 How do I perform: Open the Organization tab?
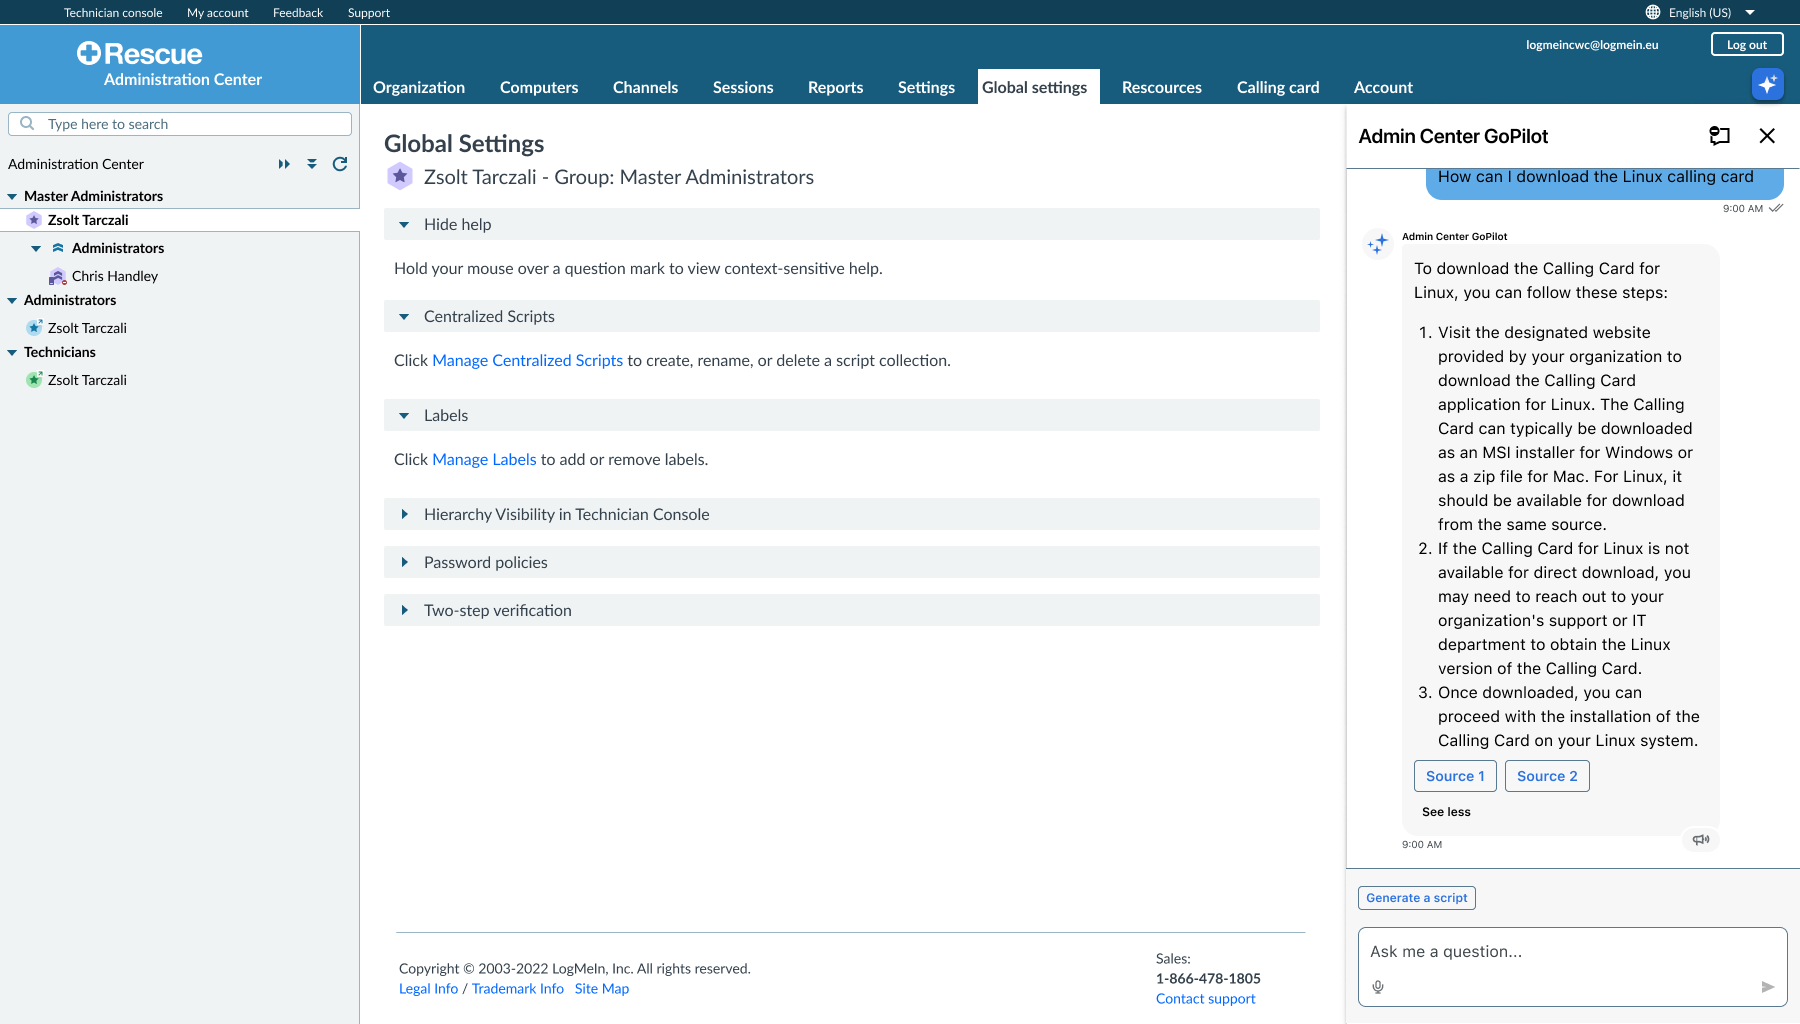click(x=419, y=87)
